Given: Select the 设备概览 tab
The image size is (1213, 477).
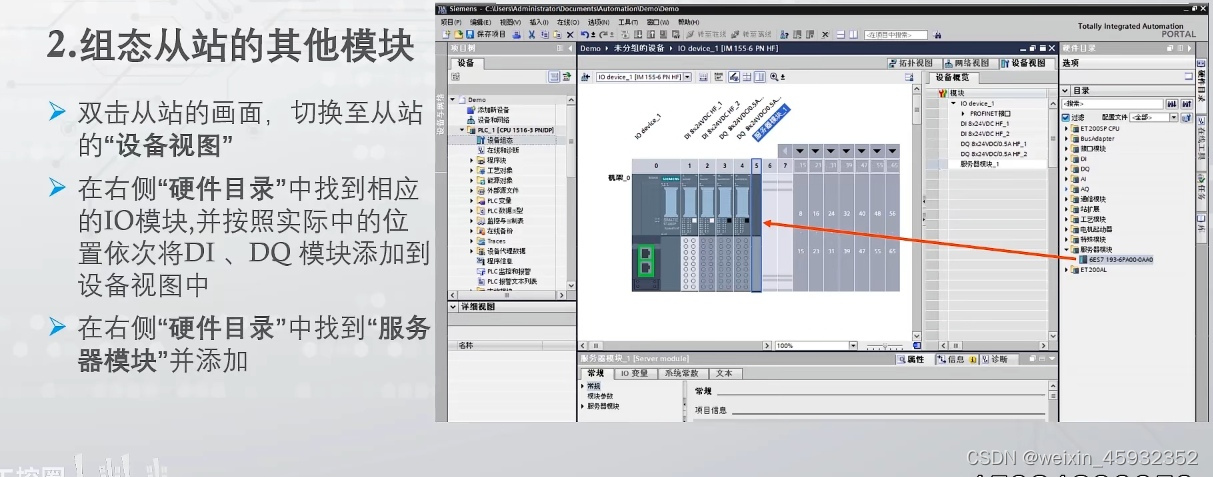Looking at the screenshot, I should [x=953, y=78].
